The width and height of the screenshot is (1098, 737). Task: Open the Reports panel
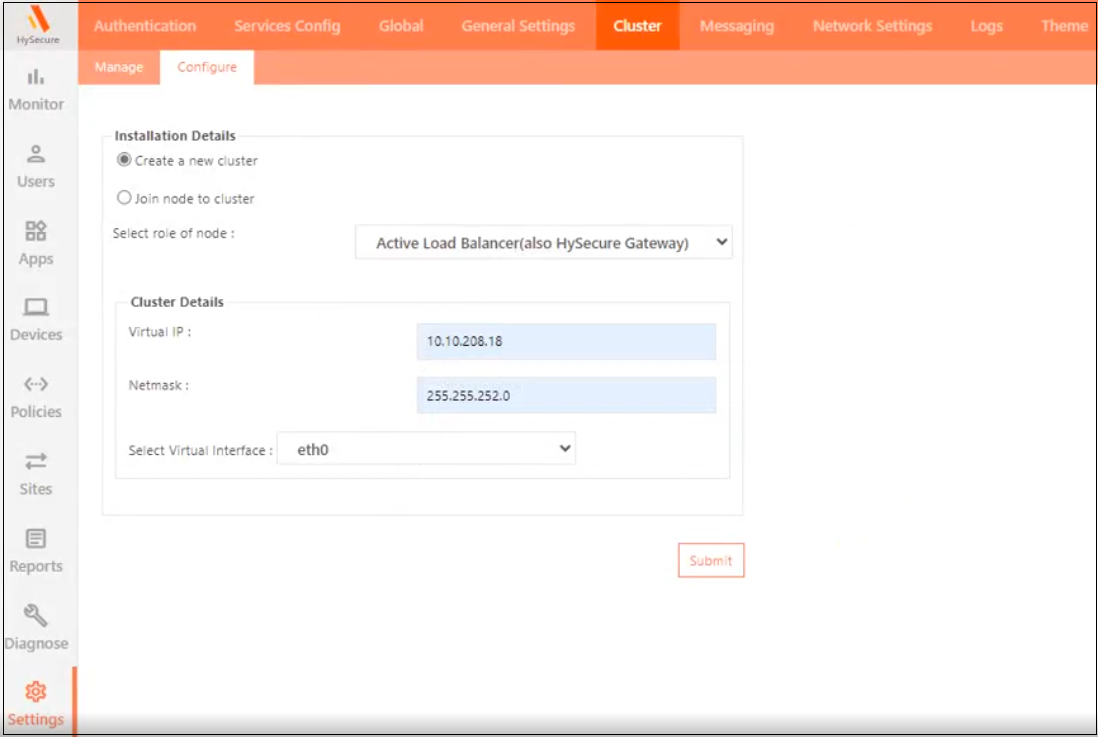[37, 551]
